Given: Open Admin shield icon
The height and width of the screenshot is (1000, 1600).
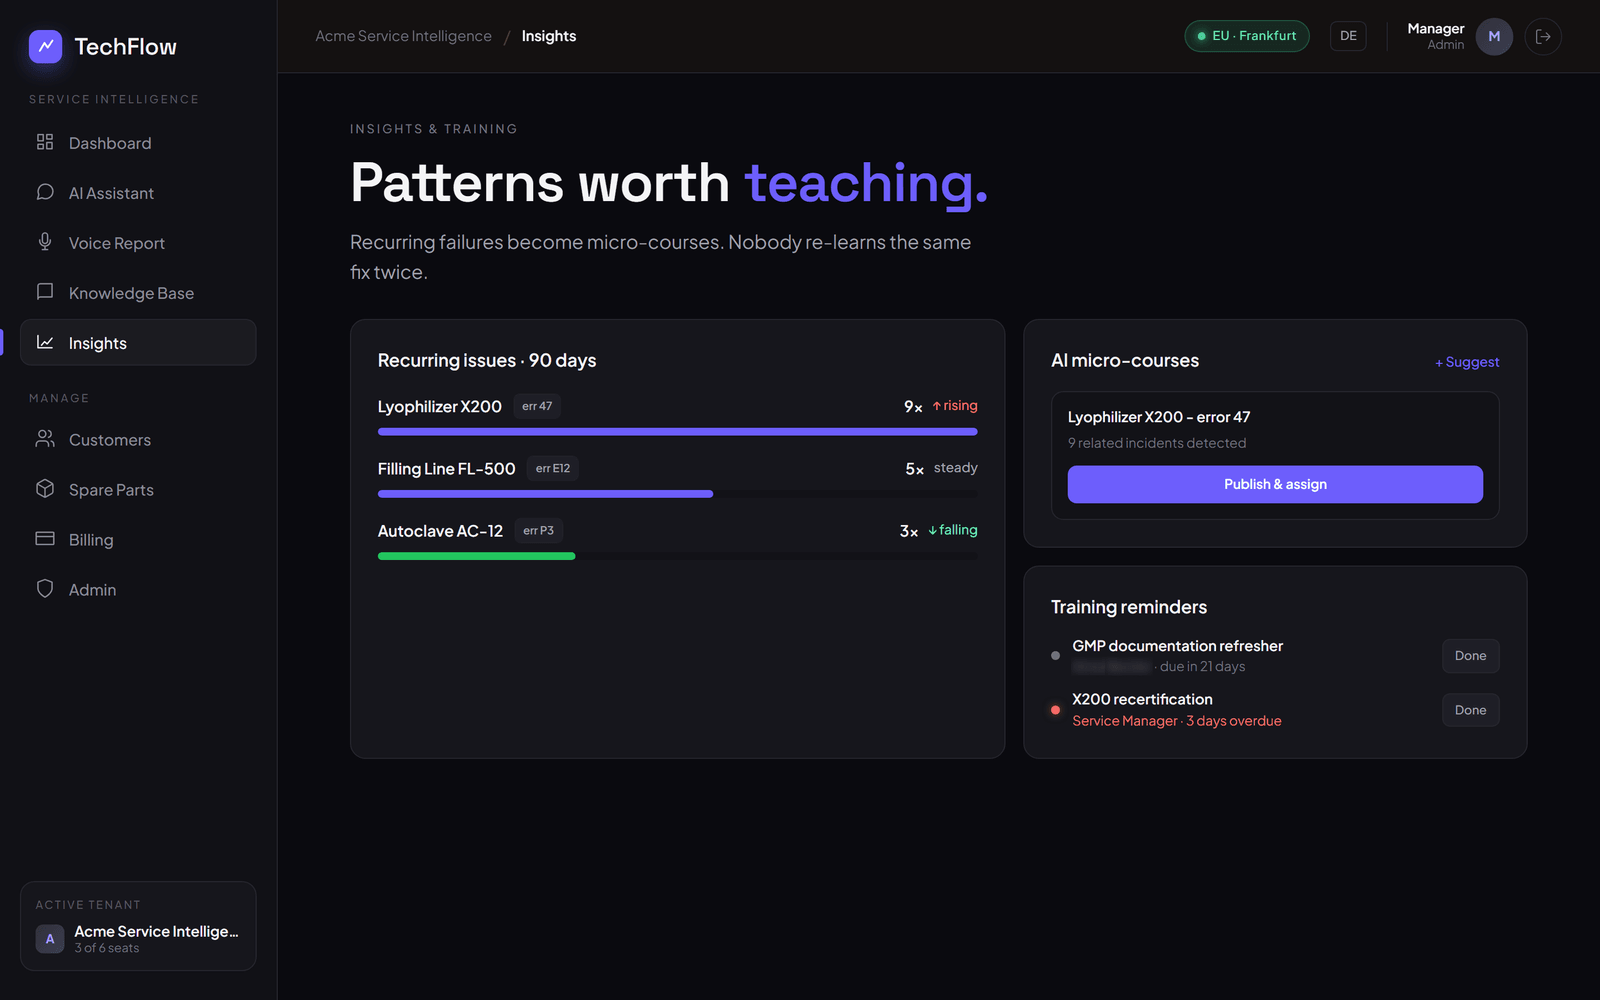Looking at the screenshot, I should point(45,589).
